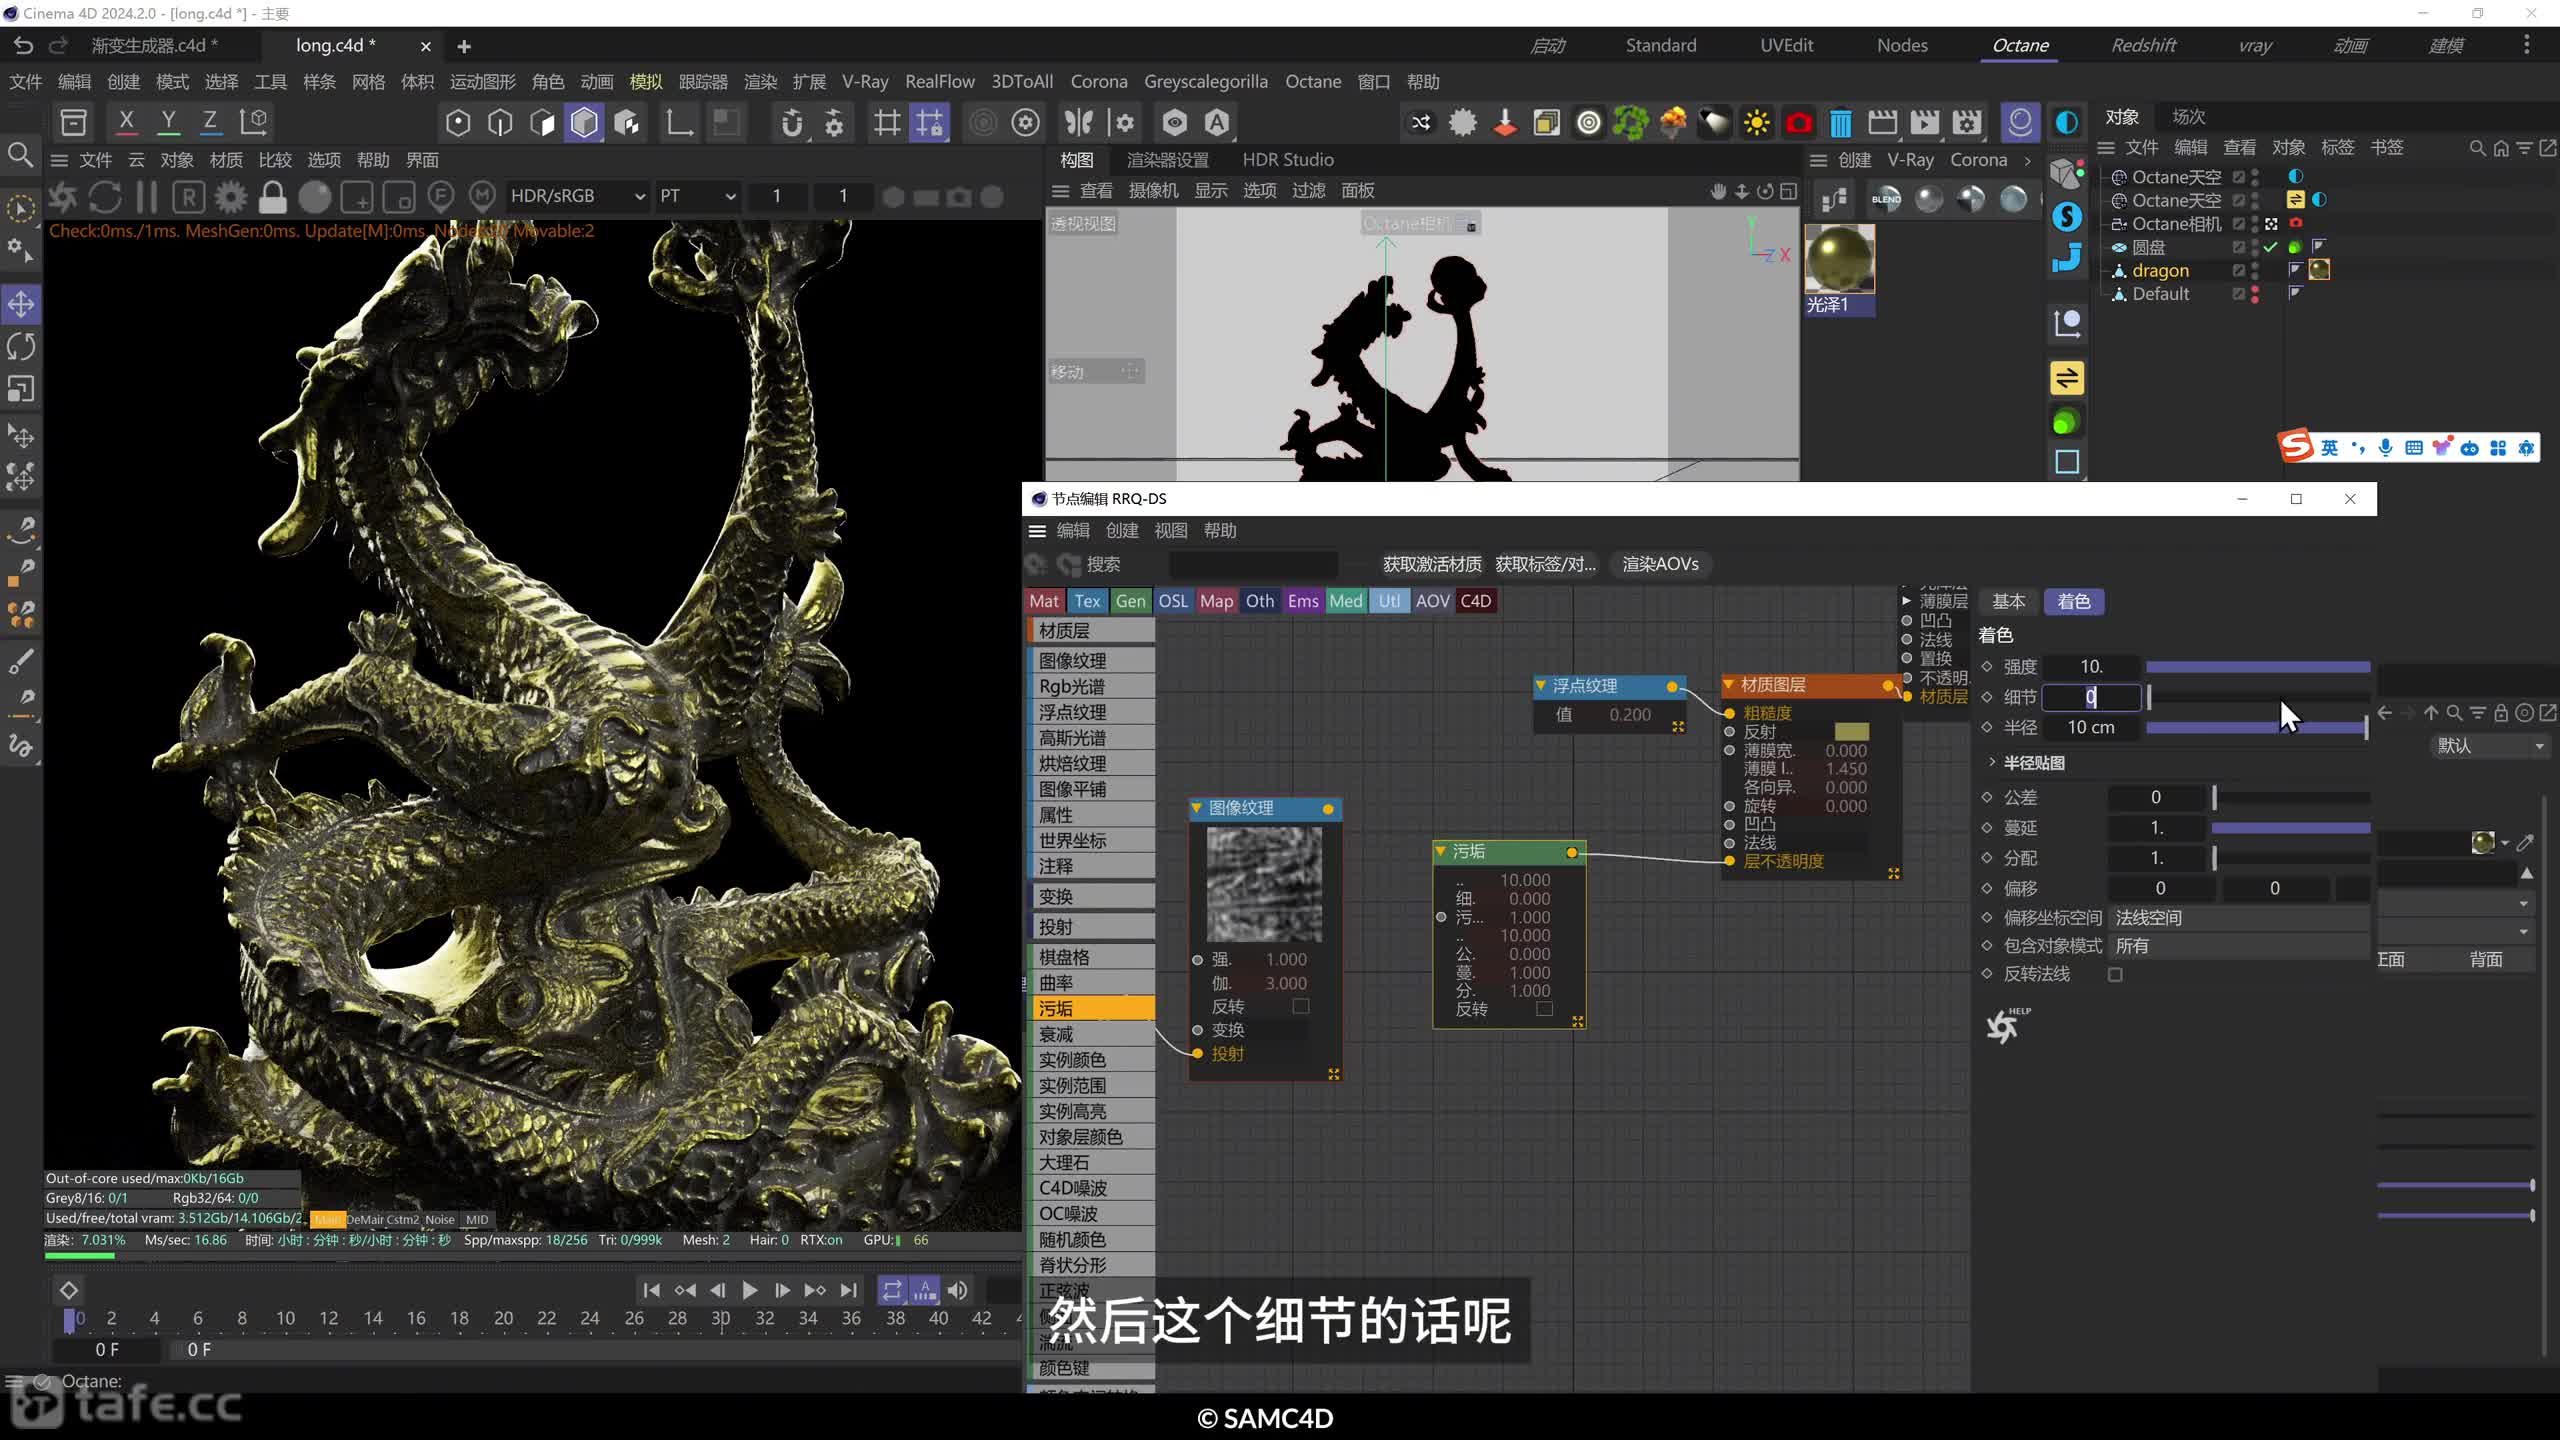Filter nodes with the Ems button

coord(1303,601)
